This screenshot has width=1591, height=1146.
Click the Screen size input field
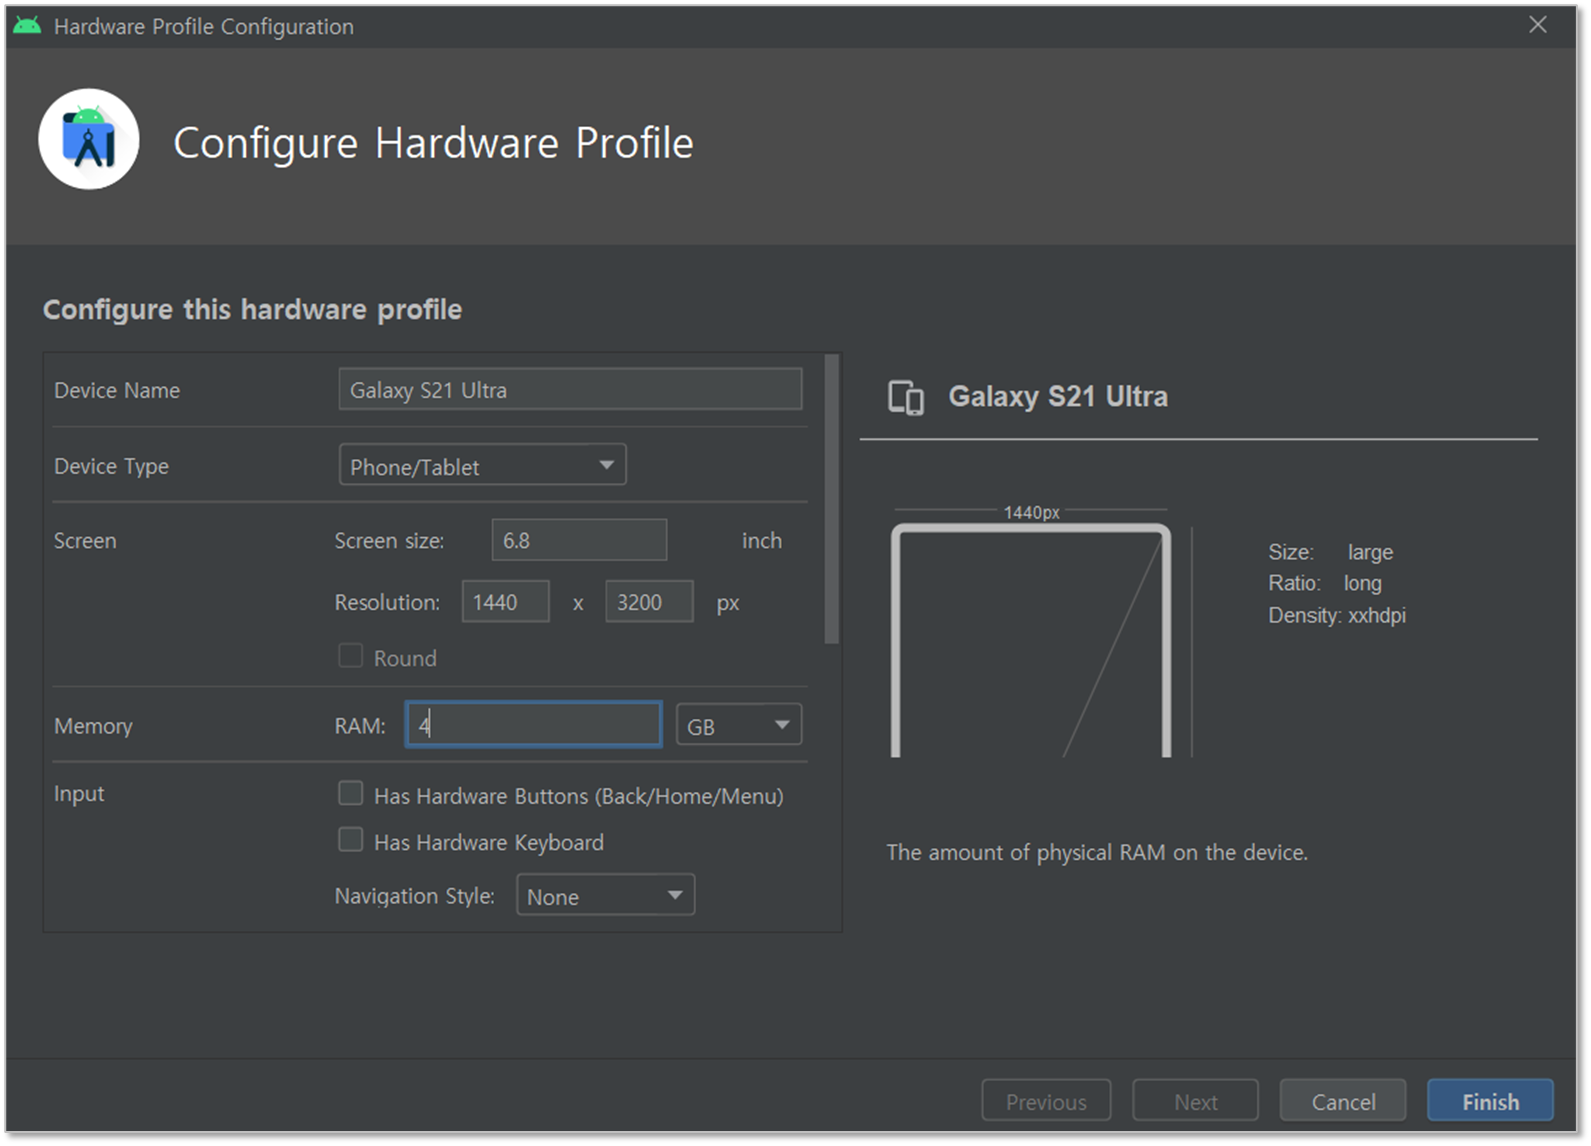tap(579, 540)
